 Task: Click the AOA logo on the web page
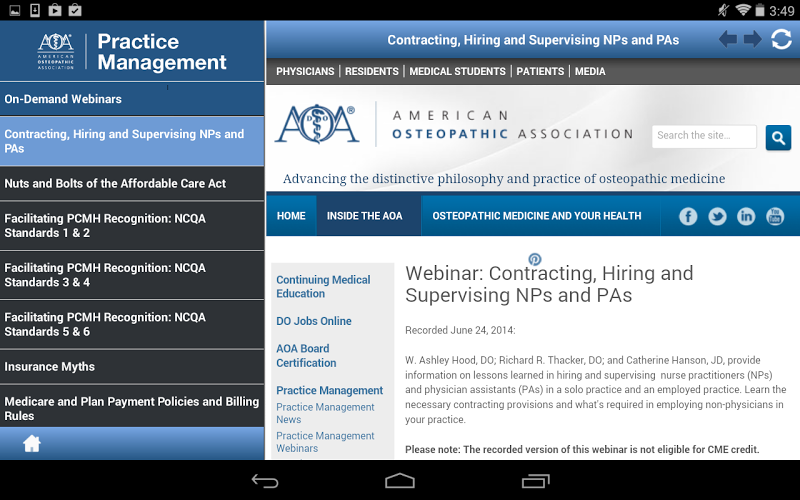317,124
